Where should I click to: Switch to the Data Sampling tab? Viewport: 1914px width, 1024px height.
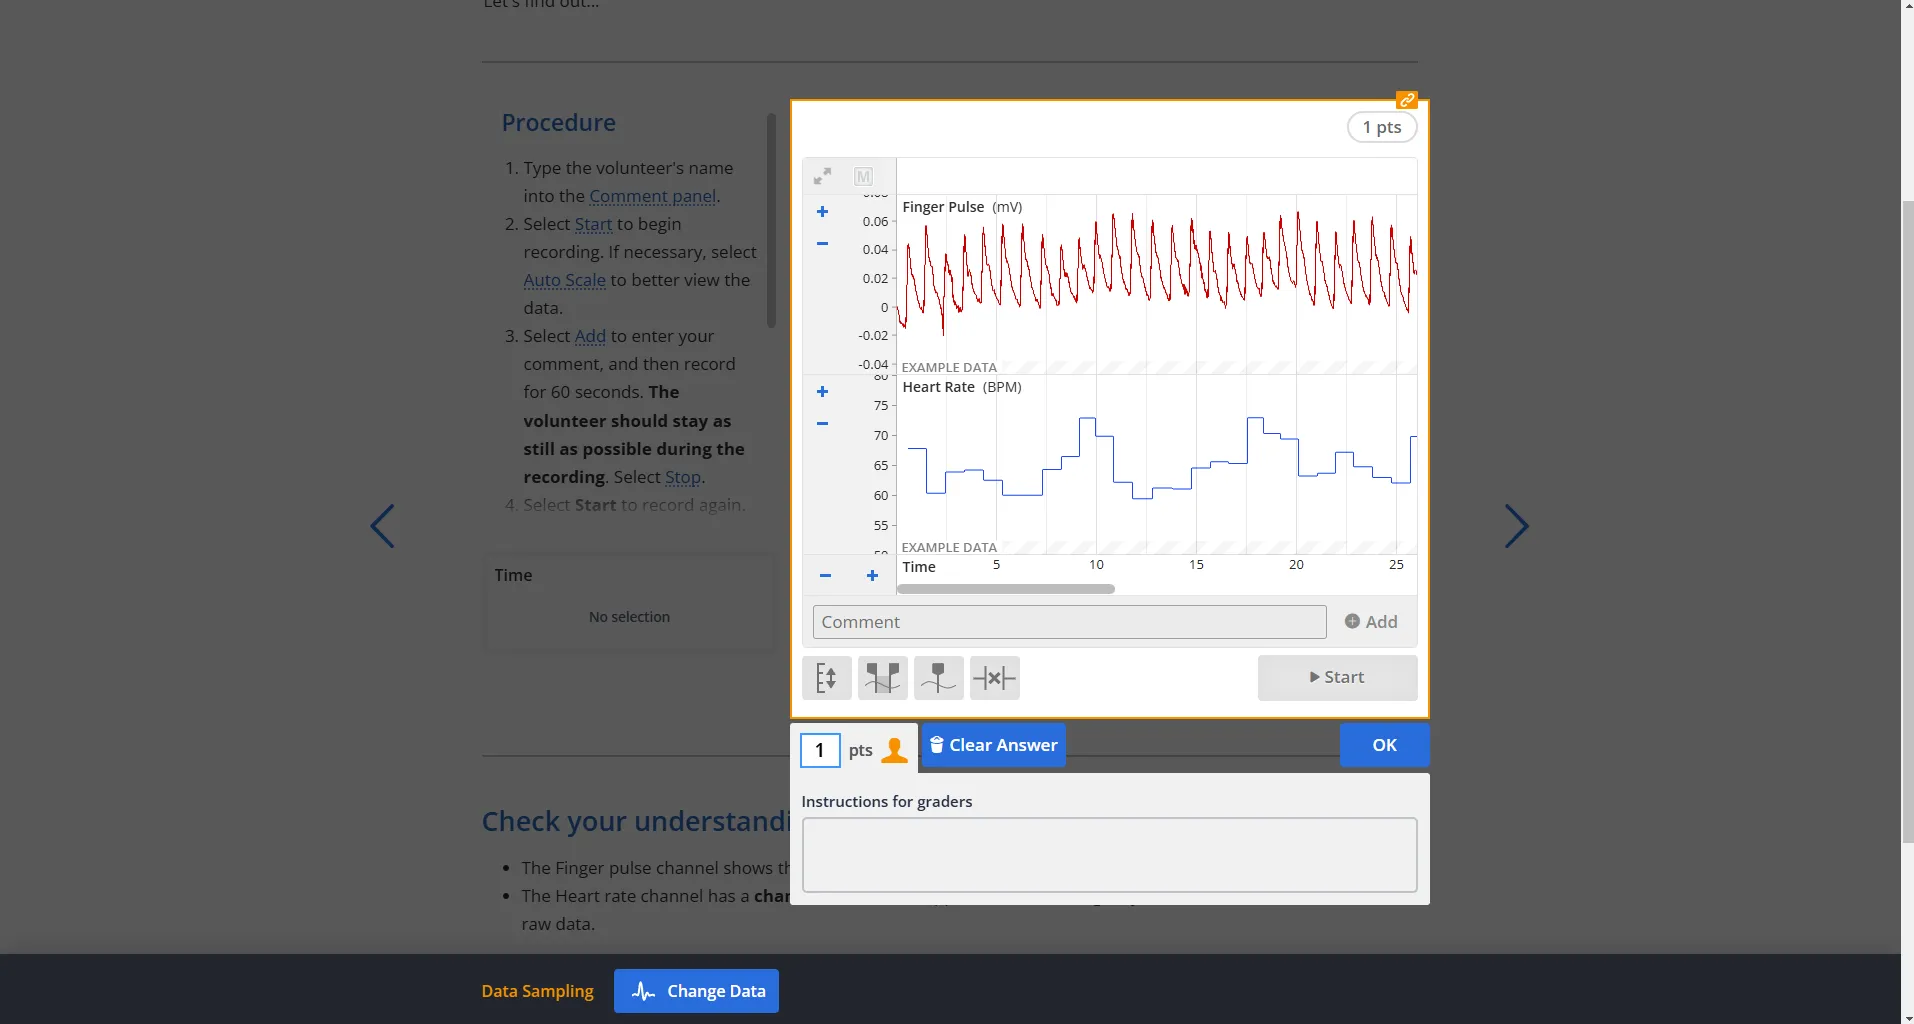538,990
